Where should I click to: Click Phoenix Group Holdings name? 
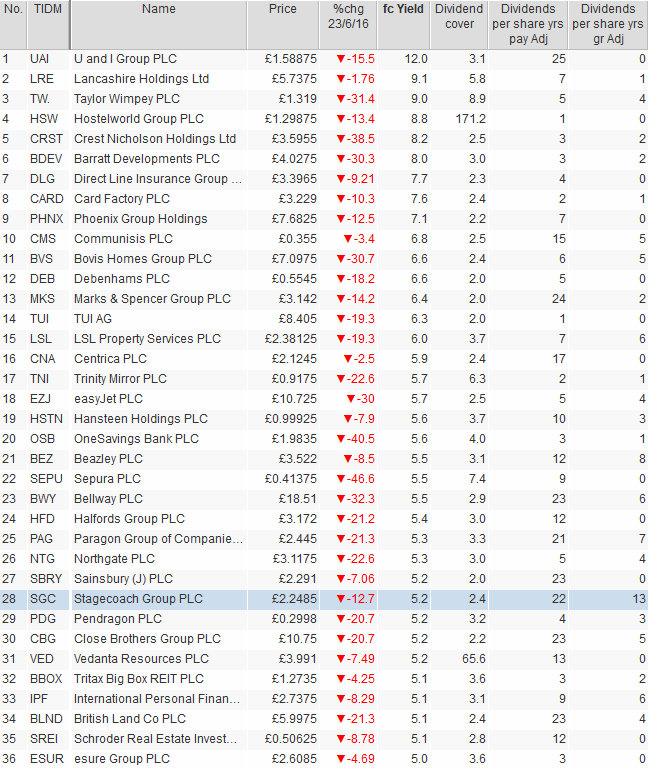141,219
